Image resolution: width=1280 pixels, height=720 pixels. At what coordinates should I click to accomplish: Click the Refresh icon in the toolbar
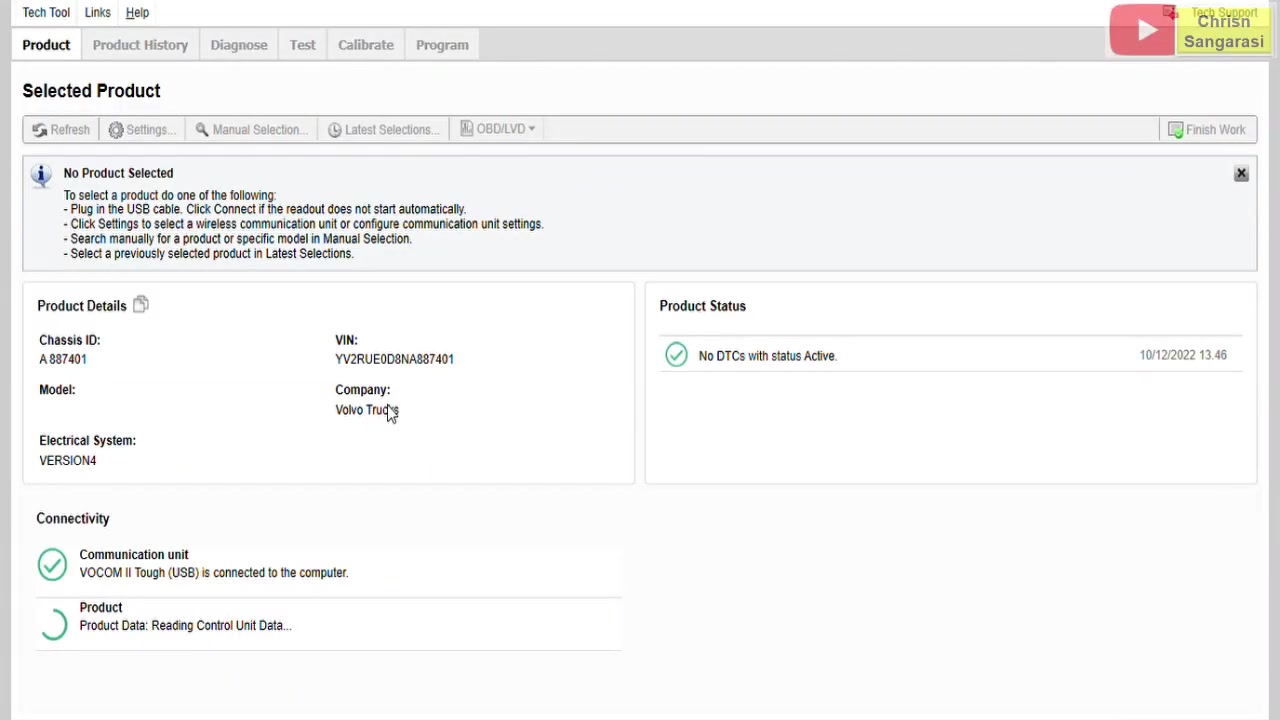click(40, 129)
